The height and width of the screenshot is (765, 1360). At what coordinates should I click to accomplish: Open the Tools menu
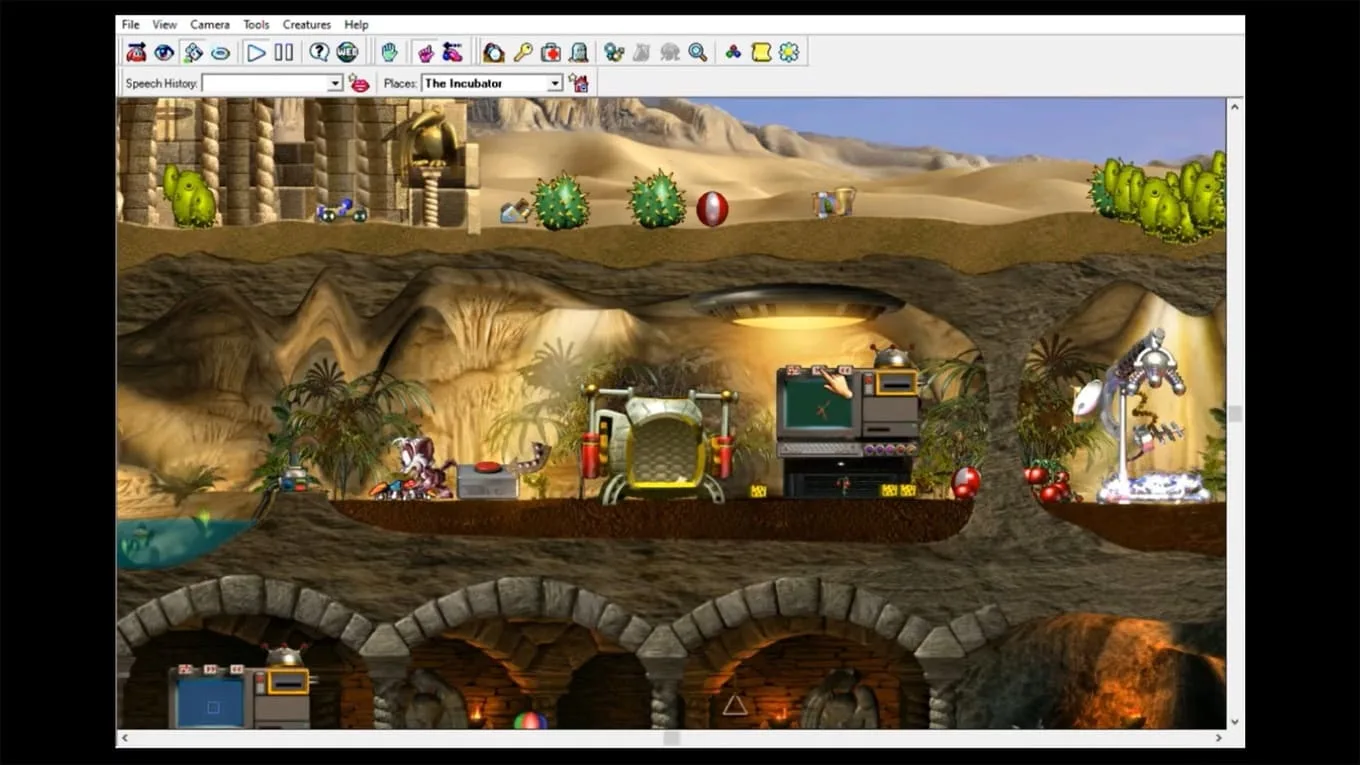coord(256,24)
